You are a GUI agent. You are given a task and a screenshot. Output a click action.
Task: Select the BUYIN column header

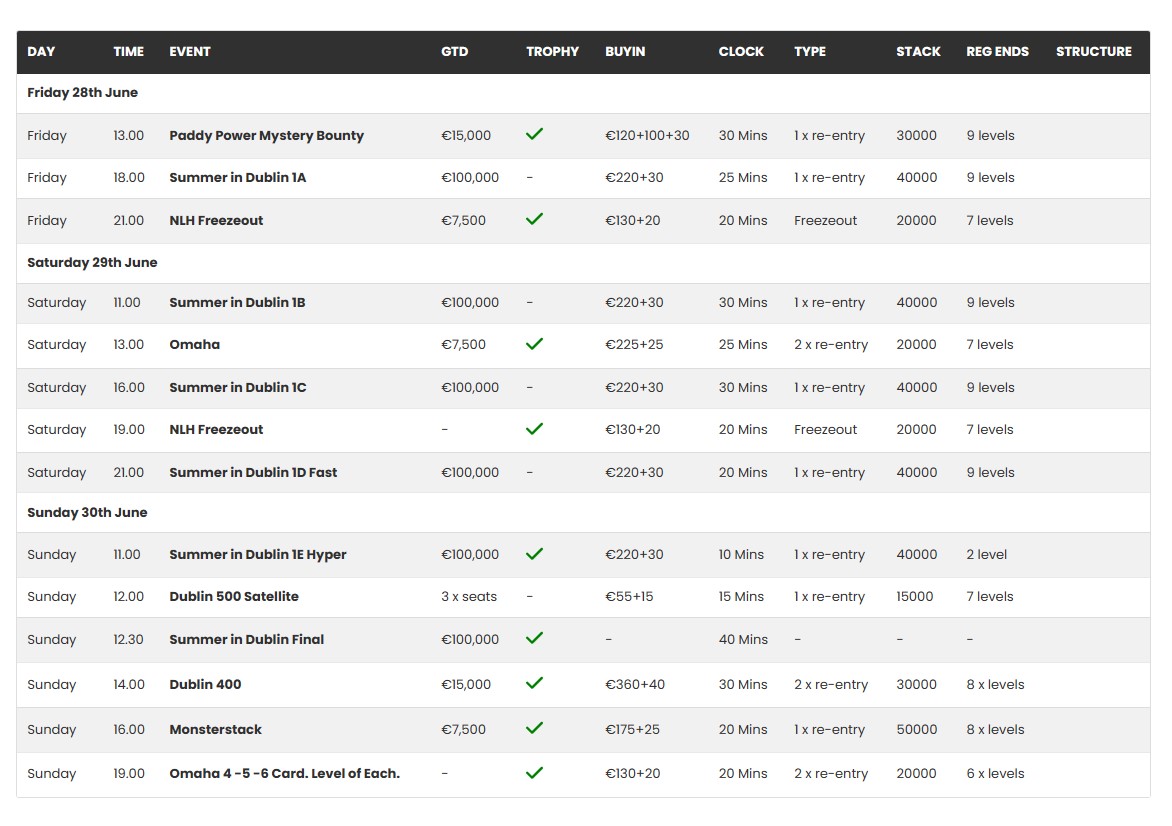[625, 52]
